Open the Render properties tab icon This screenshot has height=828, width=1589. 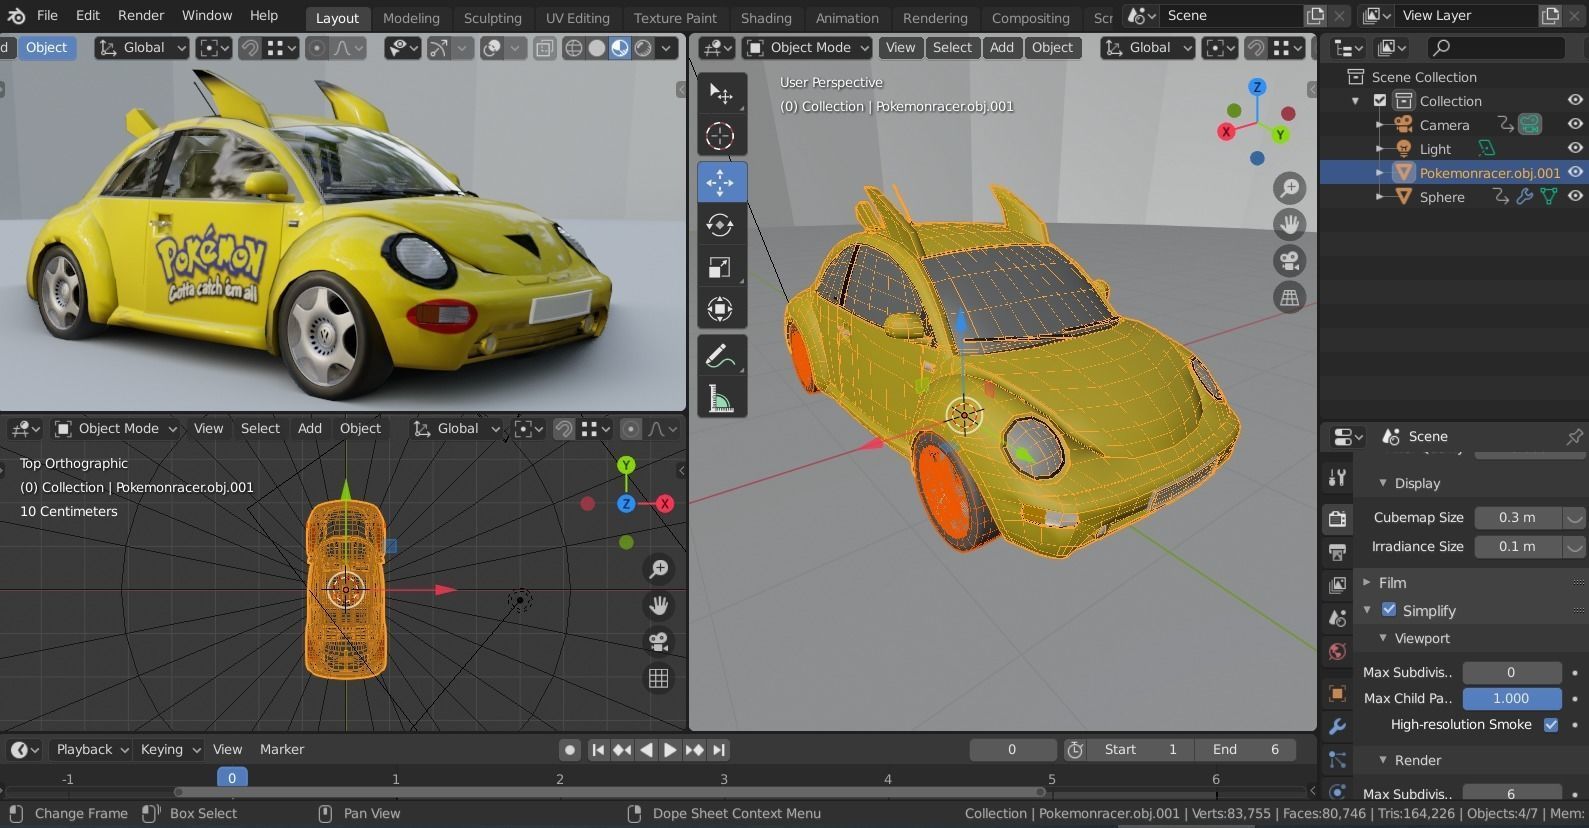point(1337,518)
